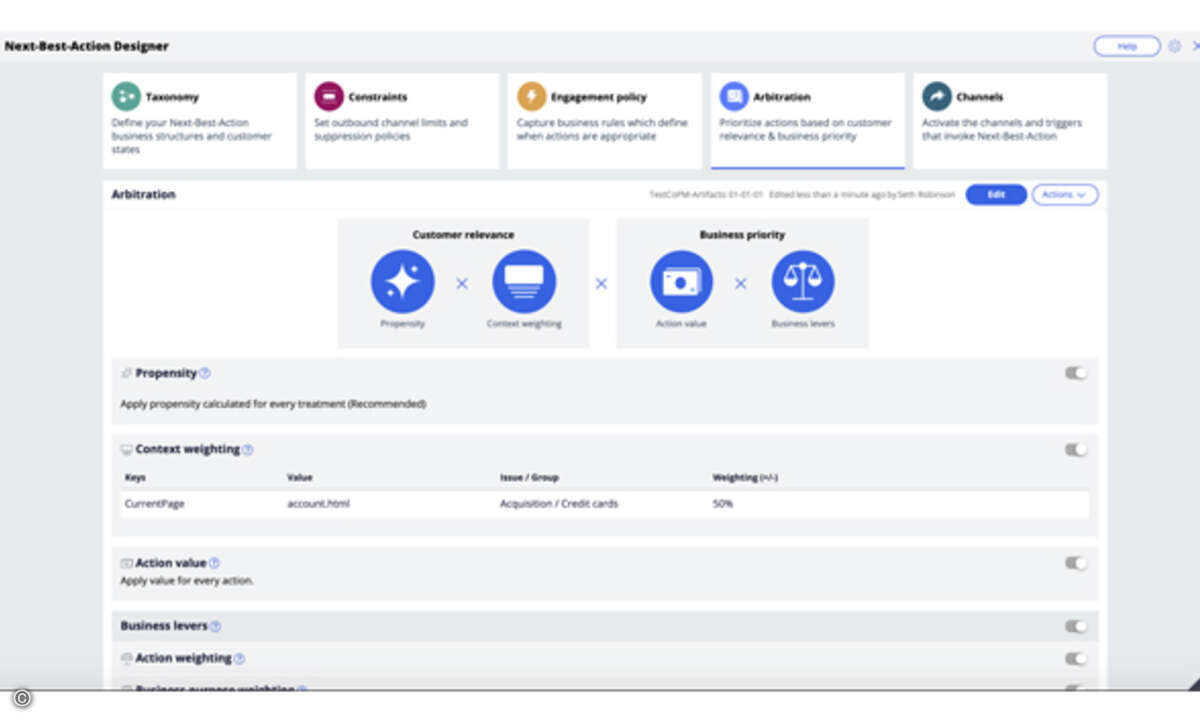Switch to the Engagement policy tab card
The width and height of the screenshot is (1200, 720).
[x=605, y=120]
